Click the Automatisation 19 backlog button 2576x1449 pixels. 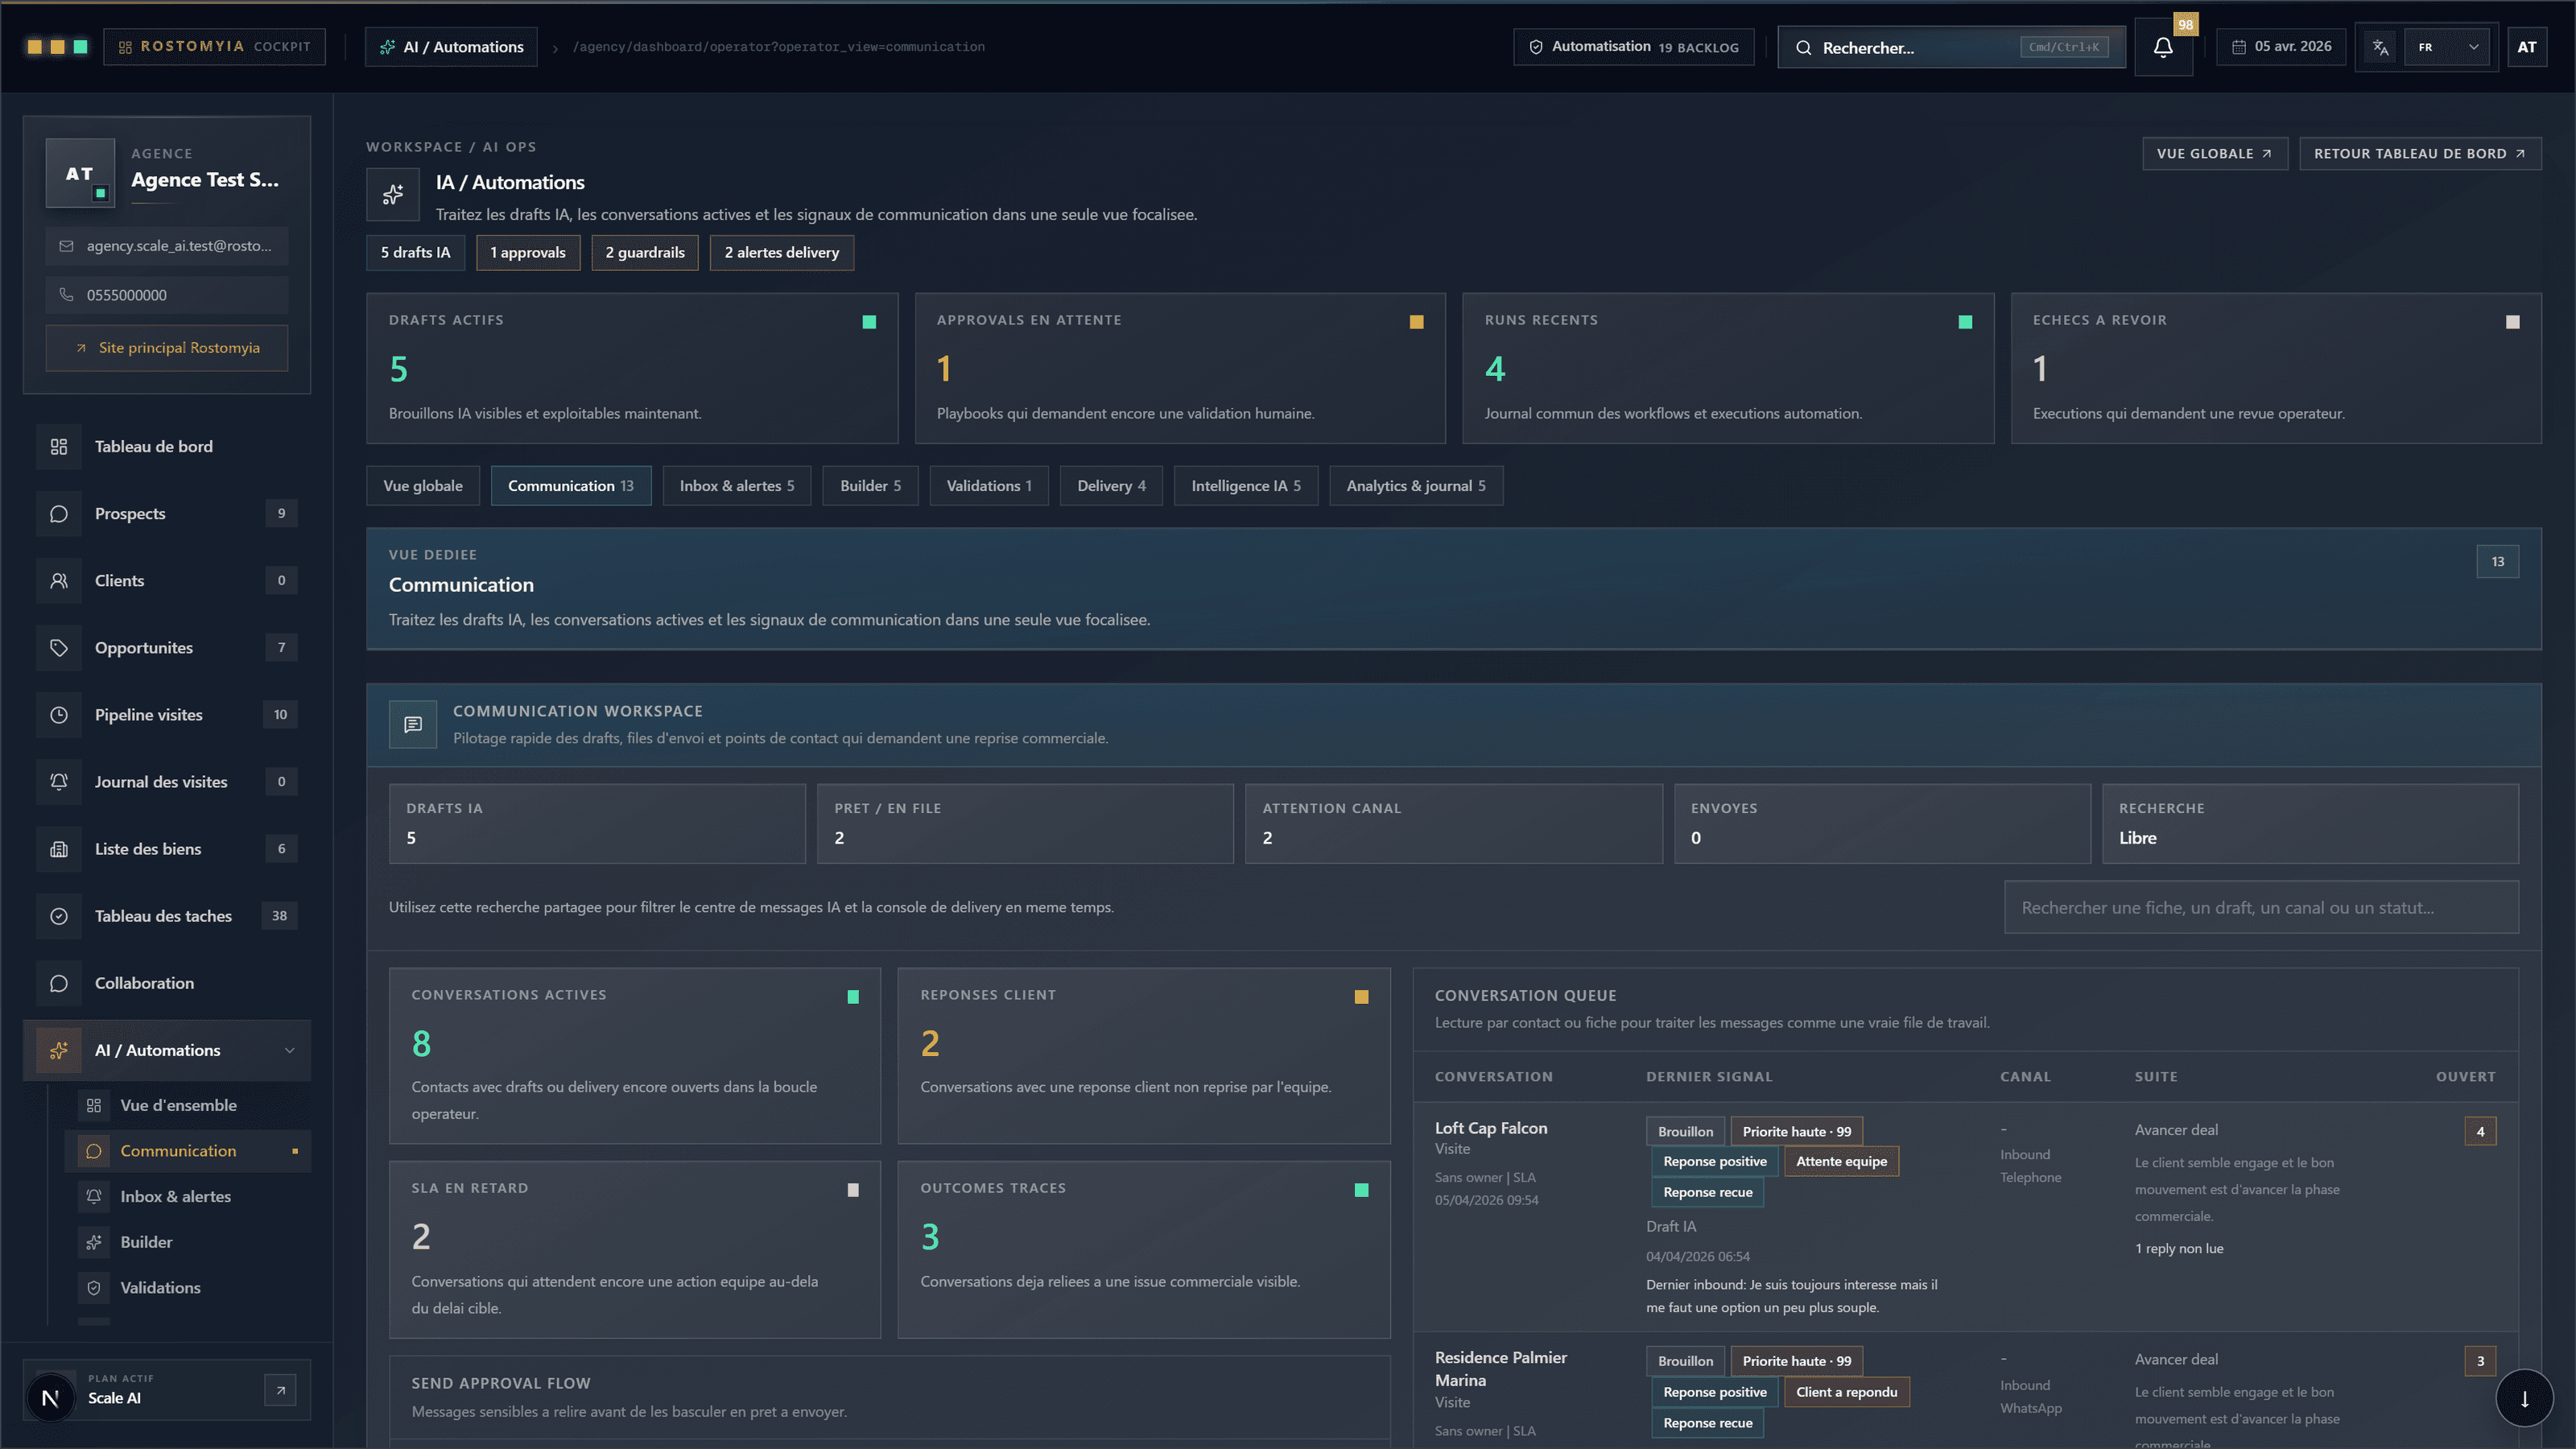1634,47
